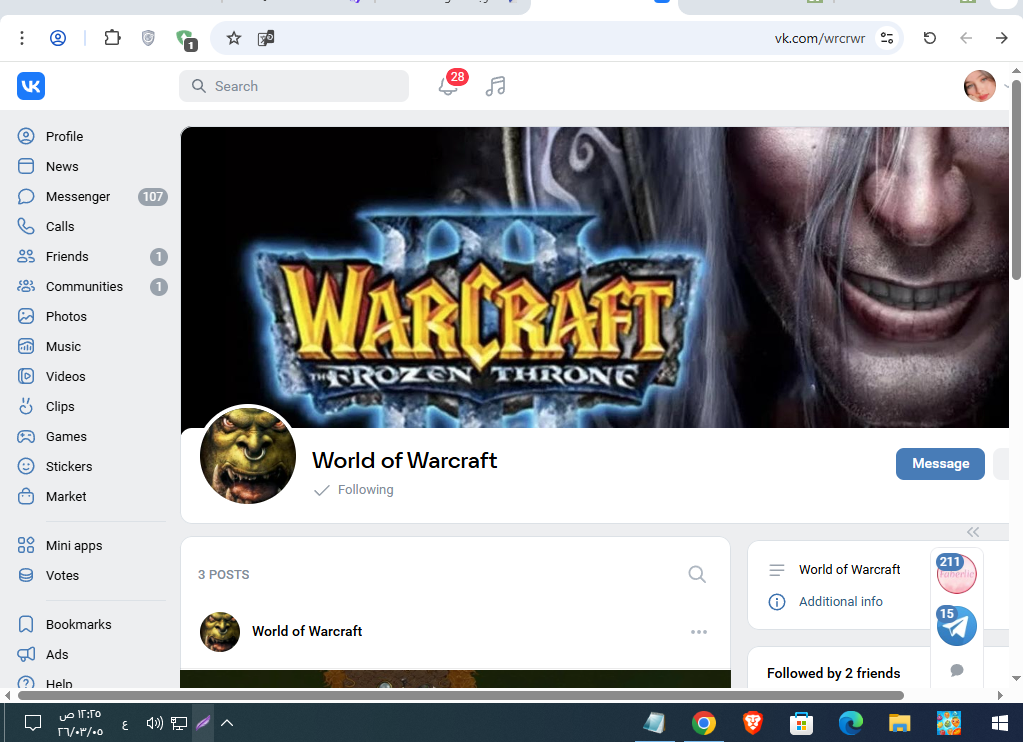The image size is (1023, 742).
Task: Click the Search input field
Action: [294, 86]
